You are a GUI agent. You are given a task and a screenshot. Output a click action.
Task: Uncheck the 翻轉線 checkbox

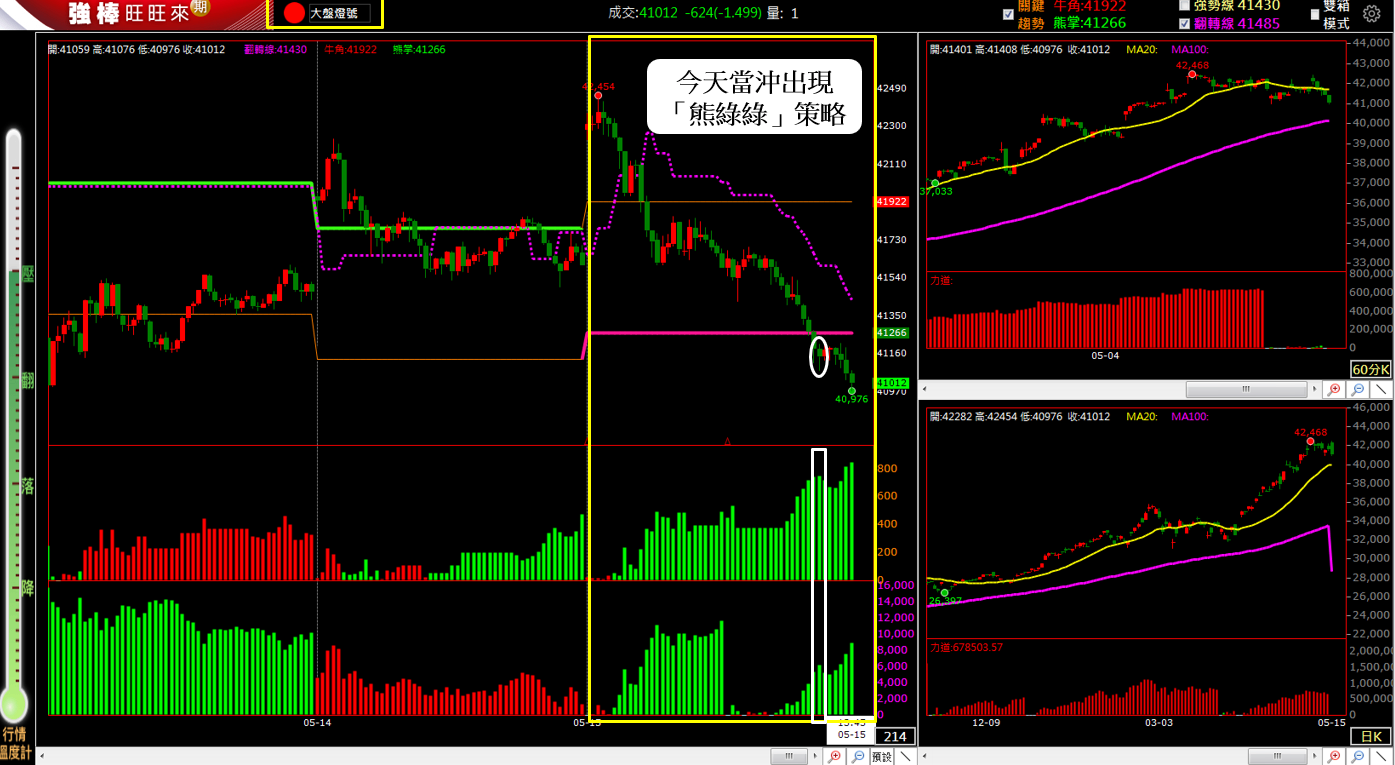click(1185, 23)
